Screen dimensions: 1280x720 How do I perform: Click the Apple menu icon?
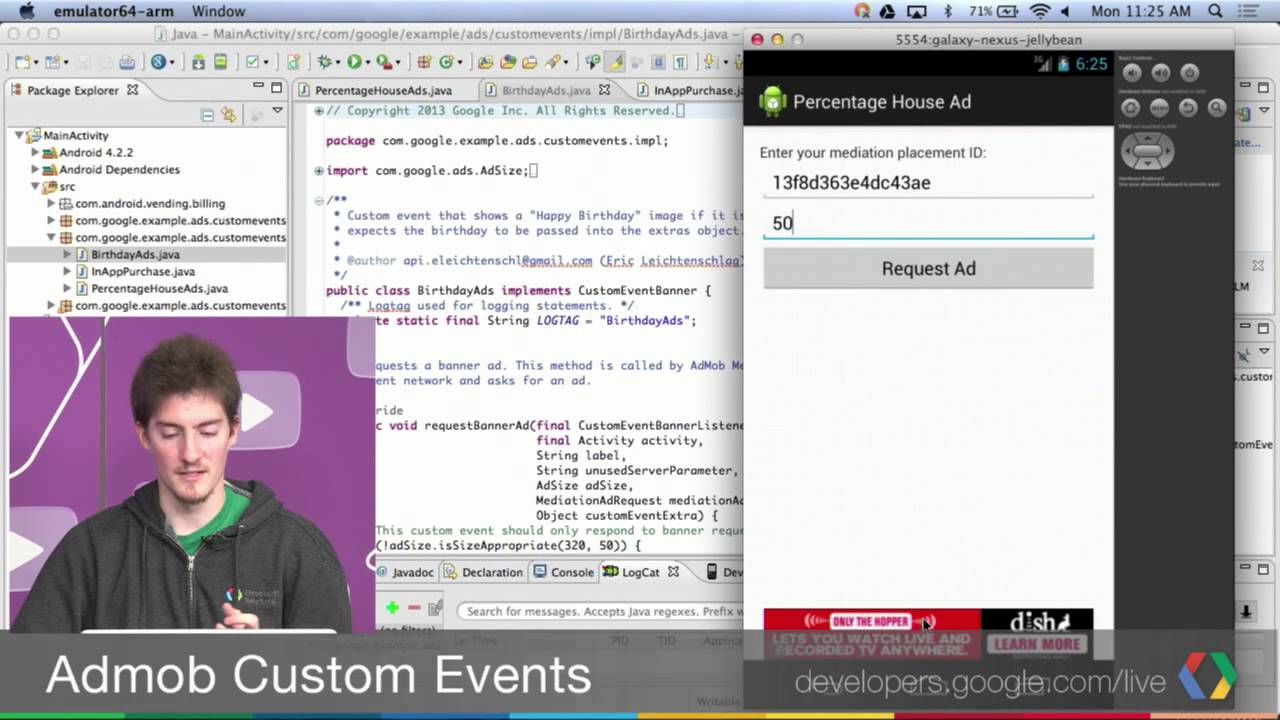click(x=26, y=11)
